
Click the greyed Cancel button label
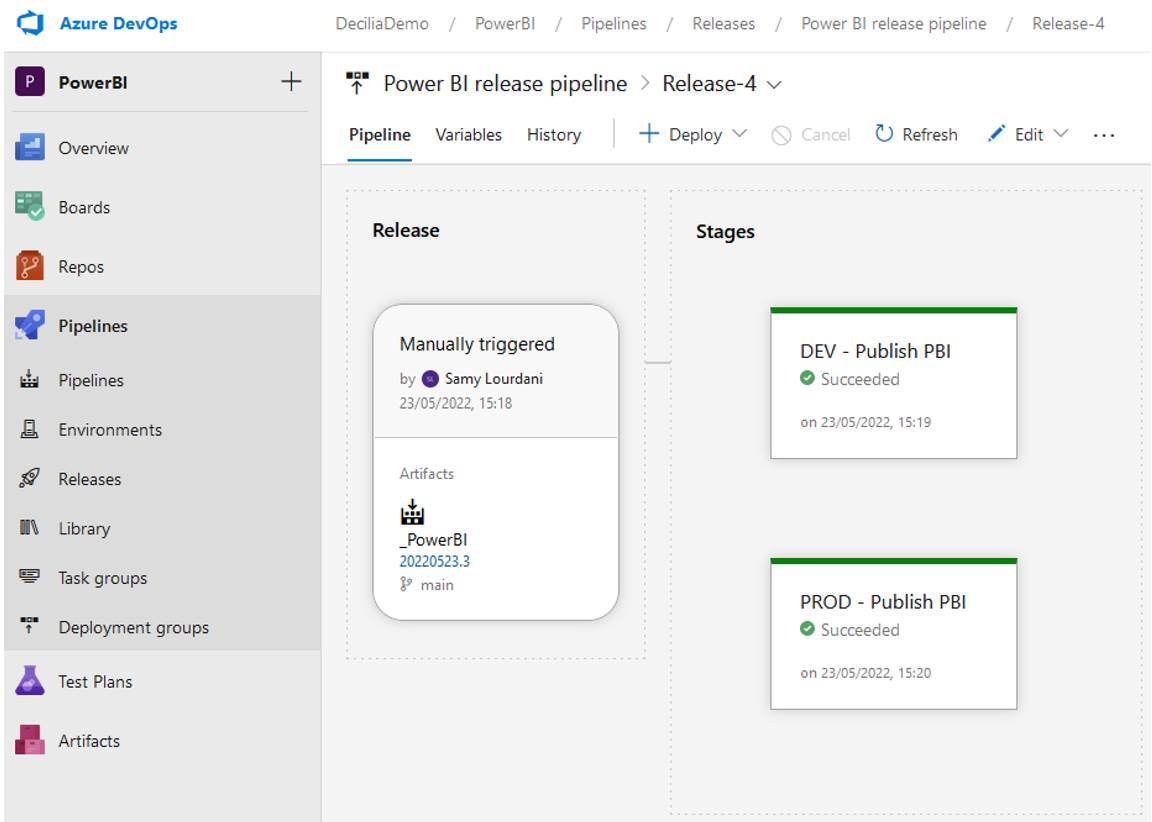826,135
